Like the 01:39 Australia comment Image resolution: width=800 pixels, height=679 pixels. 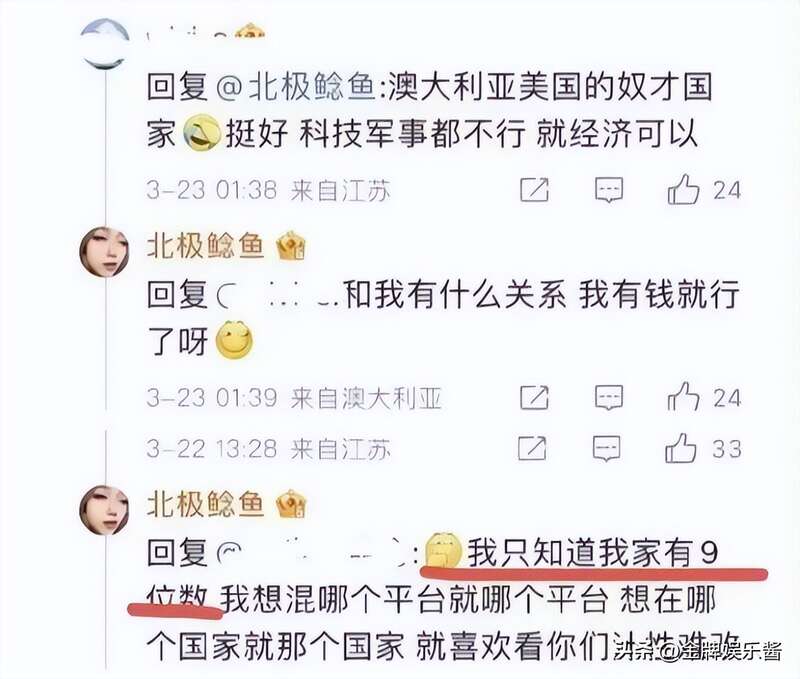[683, 397]
